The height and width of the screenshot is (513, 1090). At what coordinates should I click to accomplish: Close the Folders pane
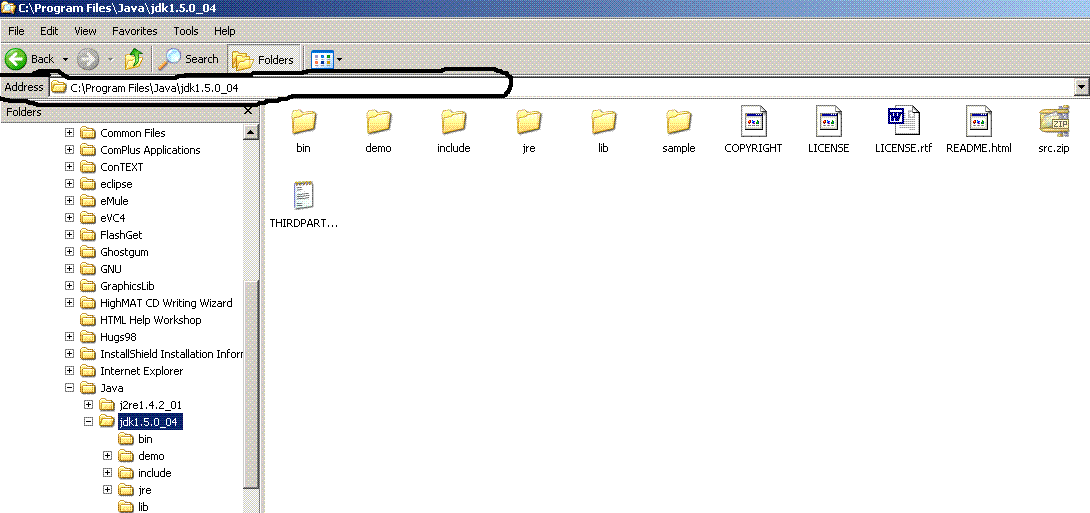[248, 111]
